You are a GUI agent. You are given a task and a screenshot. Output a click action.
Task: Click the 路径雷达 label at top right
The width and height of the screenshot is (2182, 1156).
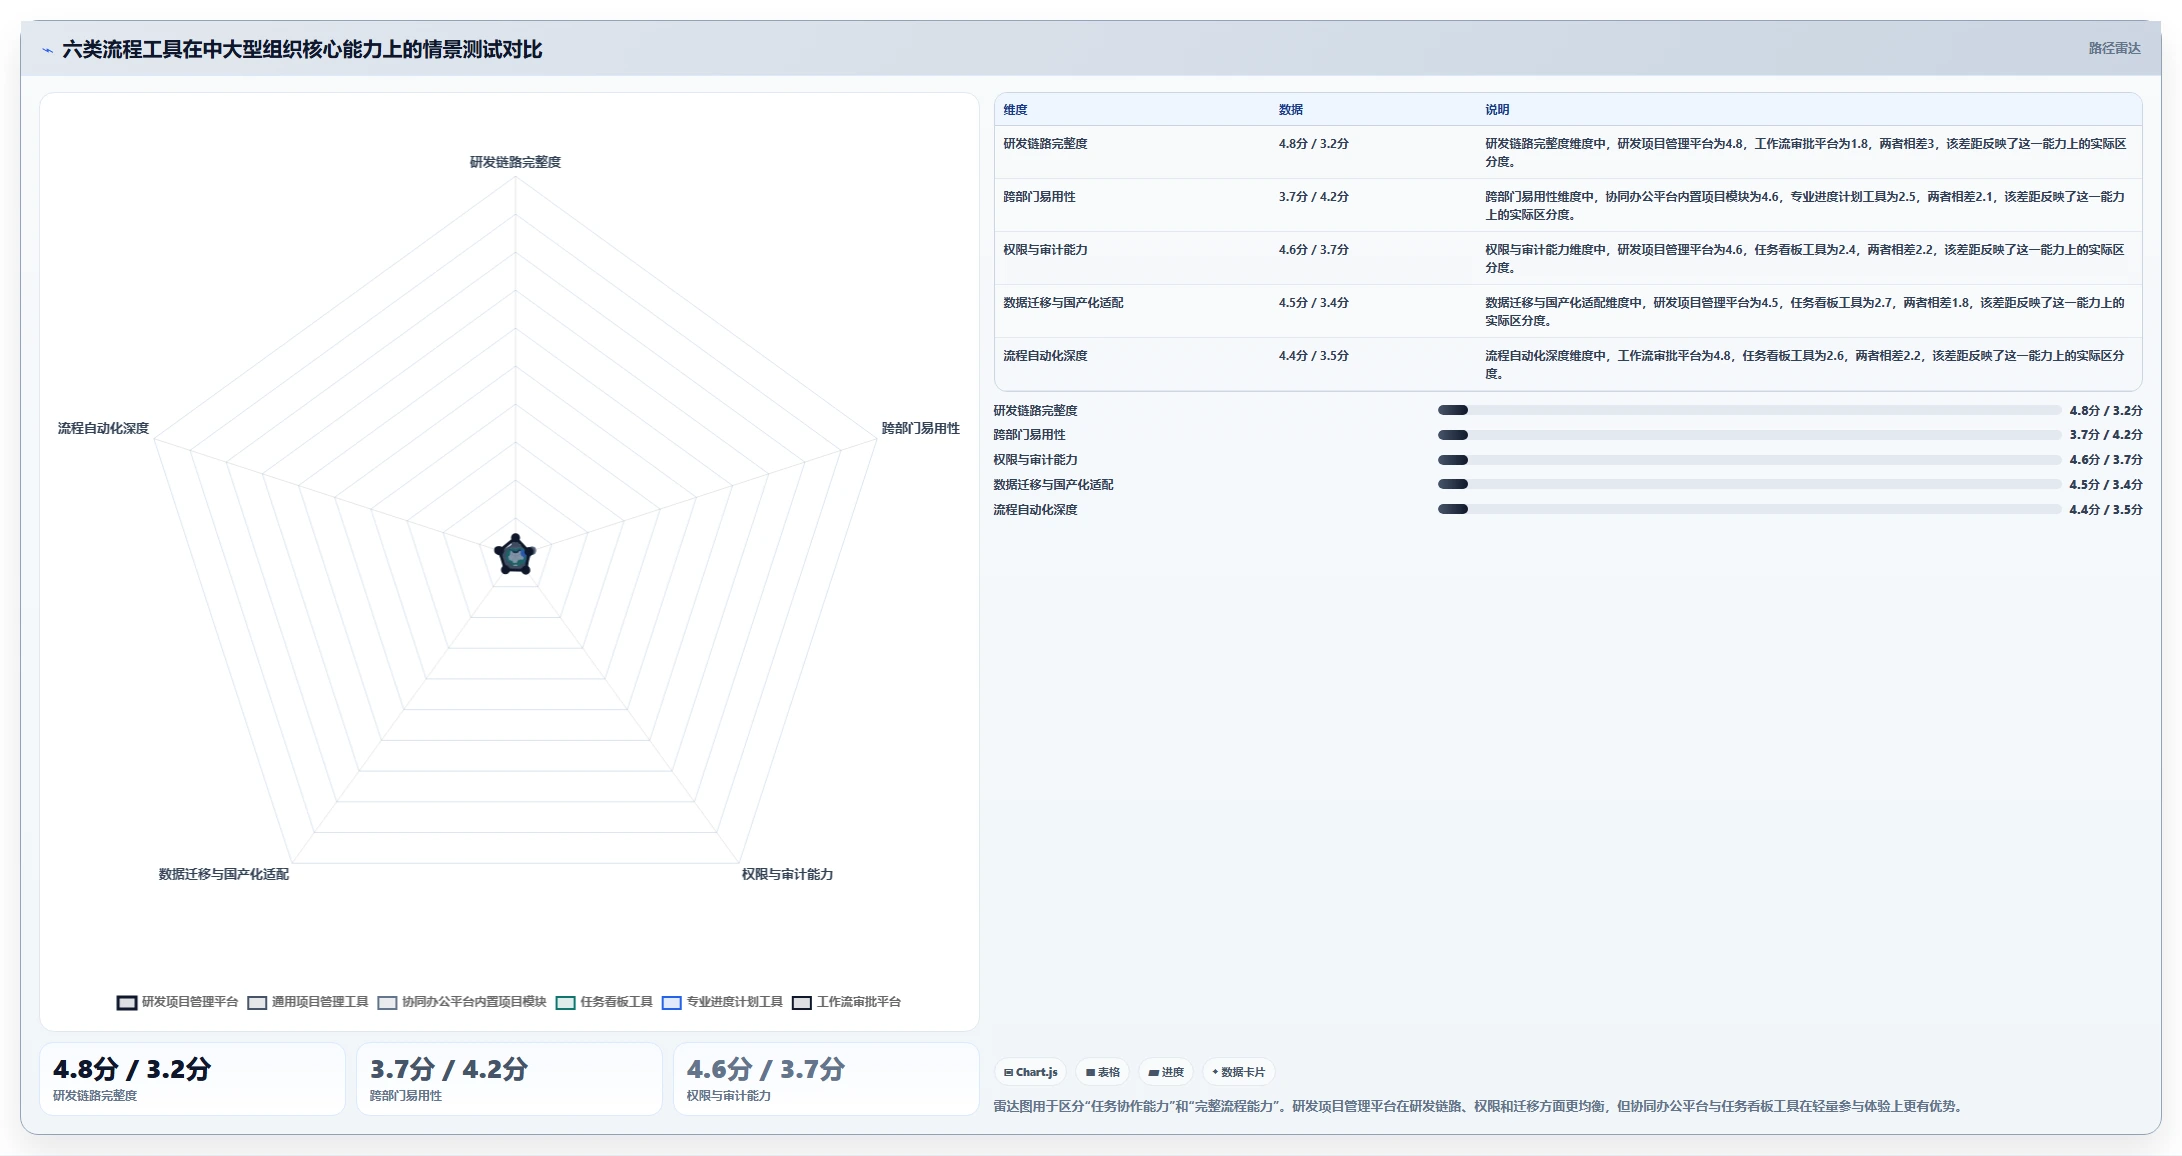pos(2114,48)
